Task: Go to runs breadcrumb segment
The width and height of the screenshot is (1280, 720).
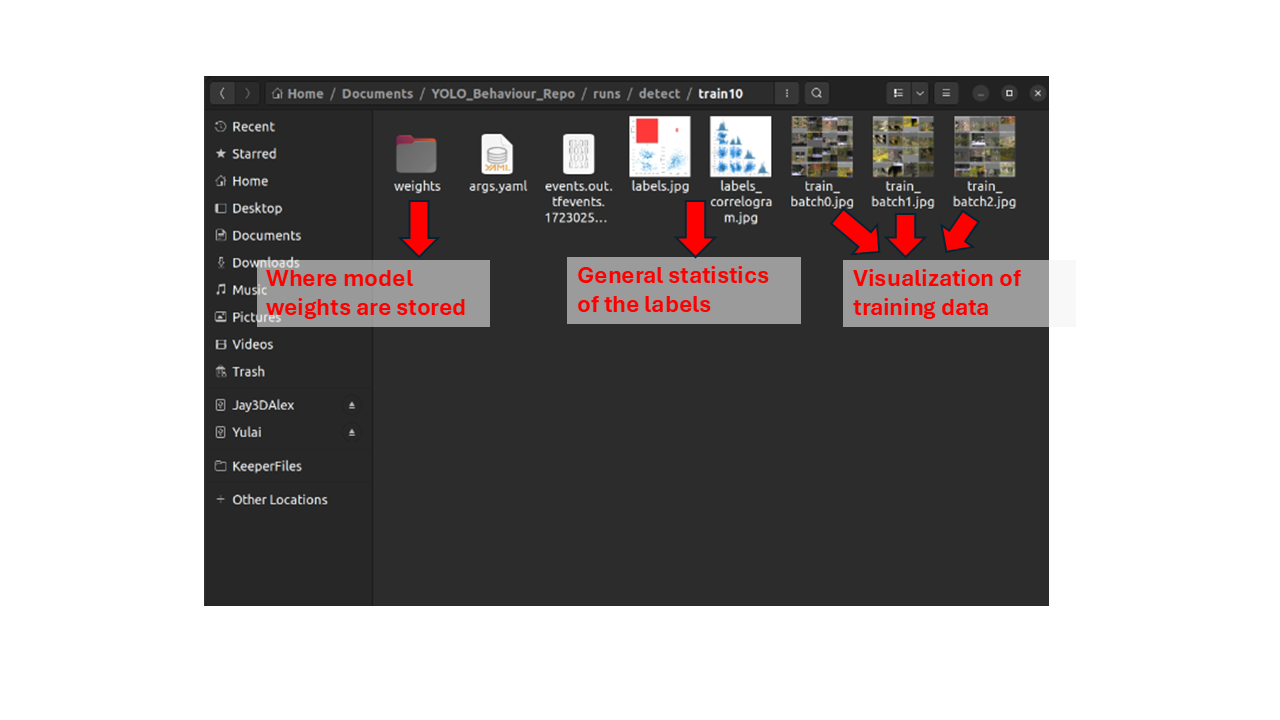Action: click(606, 94)
